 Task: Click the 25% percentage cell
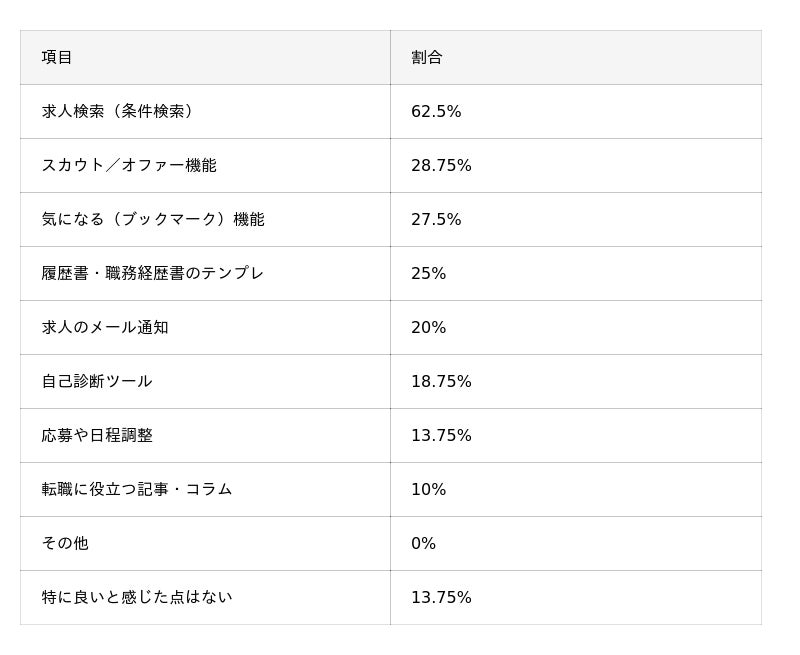[x=428, y=273]
